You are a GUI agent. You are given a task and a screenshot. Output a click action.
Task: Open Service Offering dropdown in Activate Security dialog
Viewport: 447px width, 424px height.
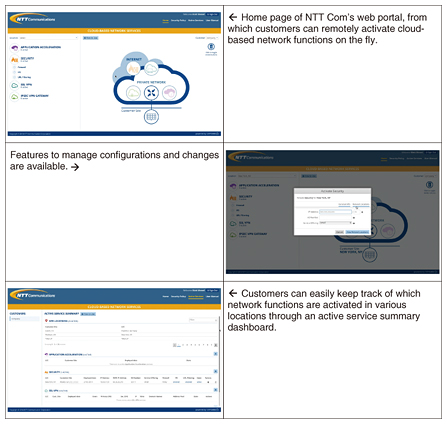point(335,223)
